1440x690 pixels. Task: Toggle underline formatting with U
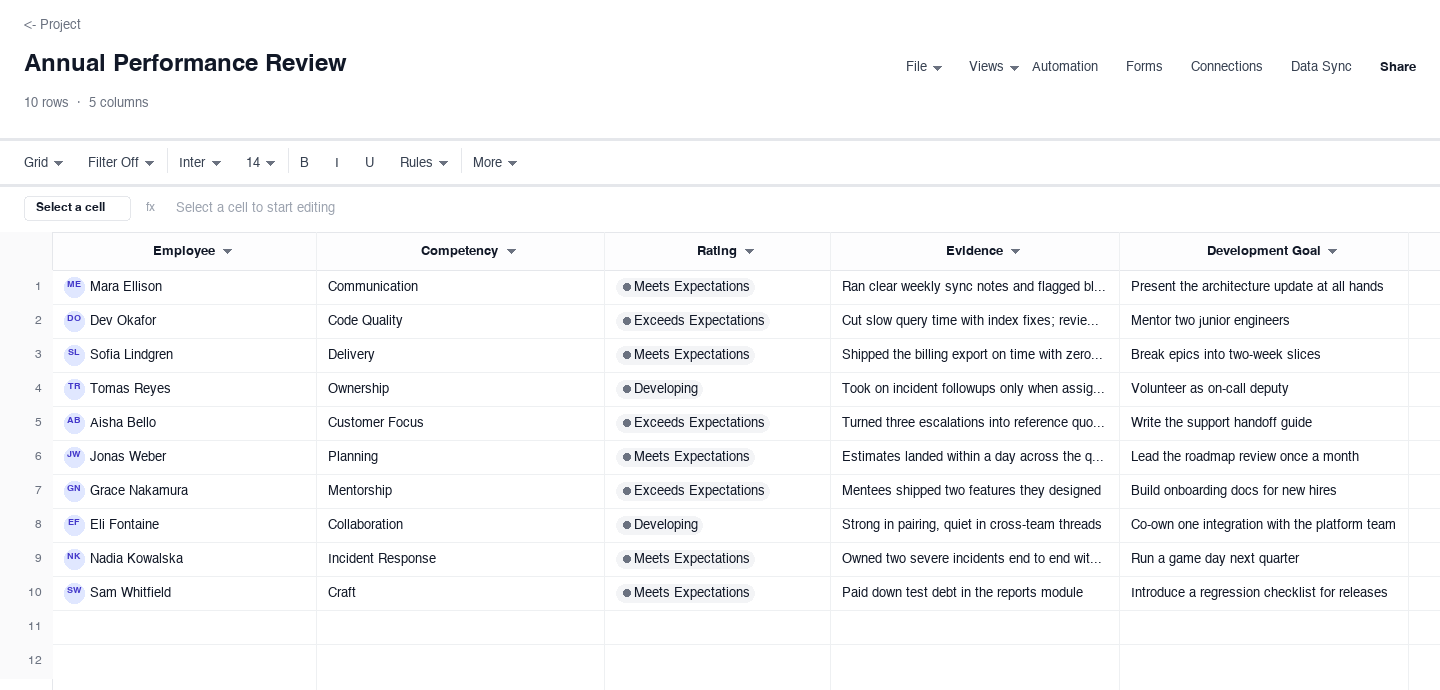tap(369, 162)
